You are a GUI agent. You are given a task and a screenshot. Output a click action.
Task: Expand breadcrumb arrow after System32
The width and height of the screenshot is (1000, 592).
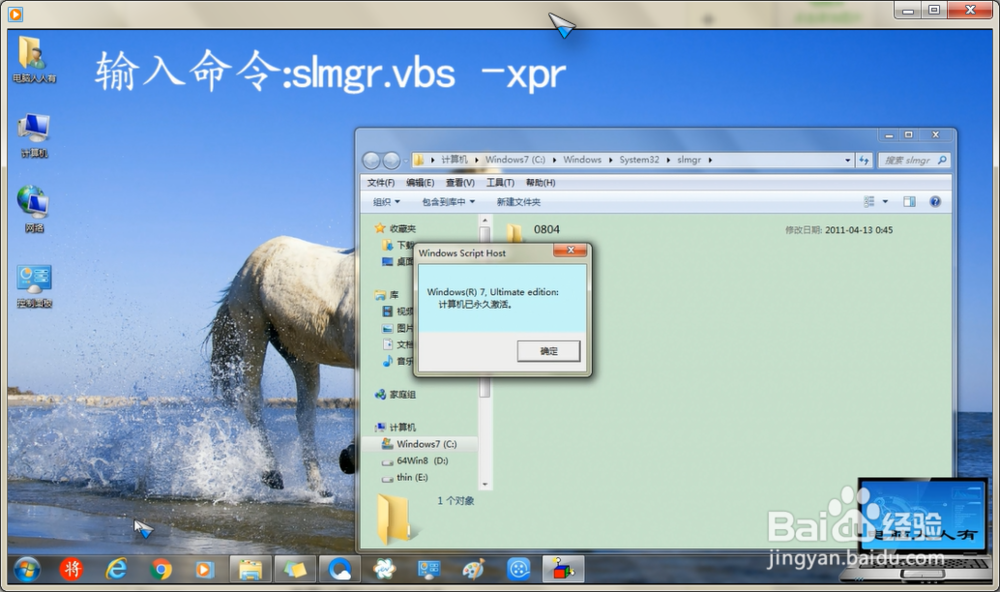[x=668, y=160]
